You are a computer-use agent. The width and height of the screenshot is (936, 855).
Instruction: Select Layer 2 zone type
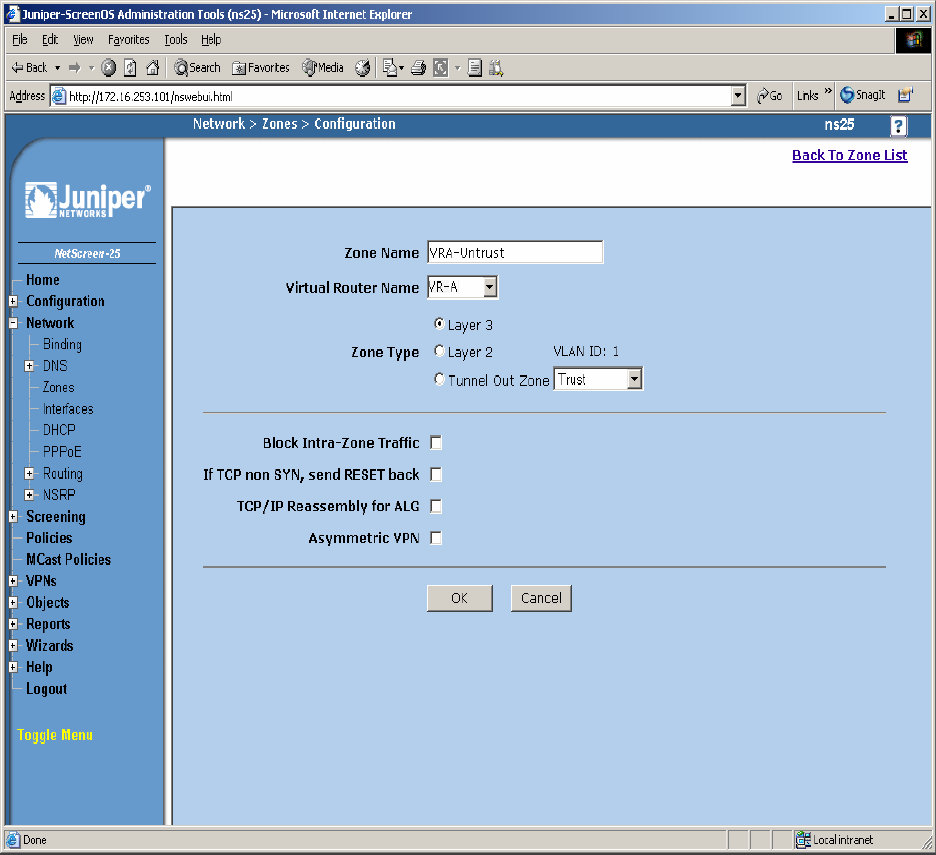pos(439,350)
